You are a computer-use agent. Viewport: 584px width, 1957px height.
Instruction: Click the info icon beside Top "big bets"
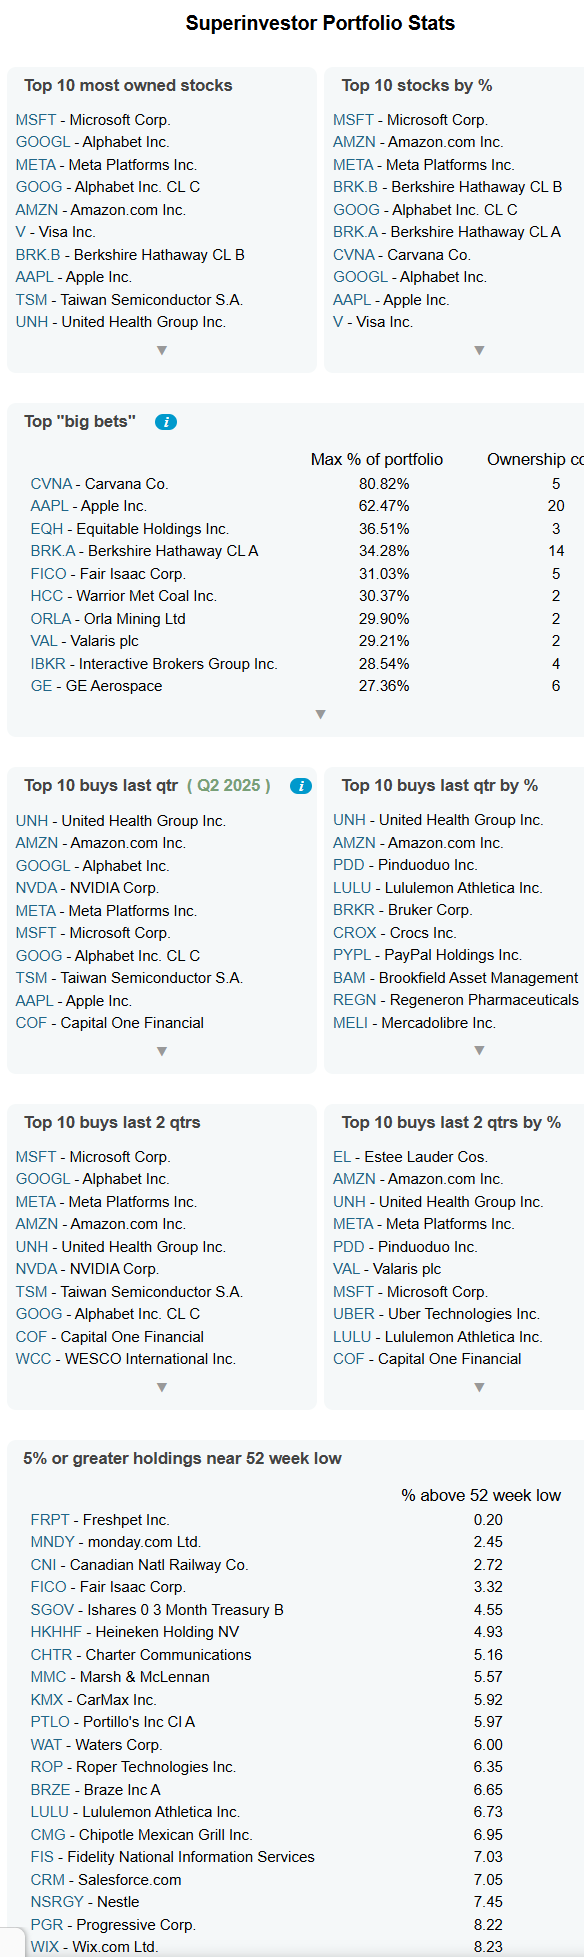coord(166,422)
